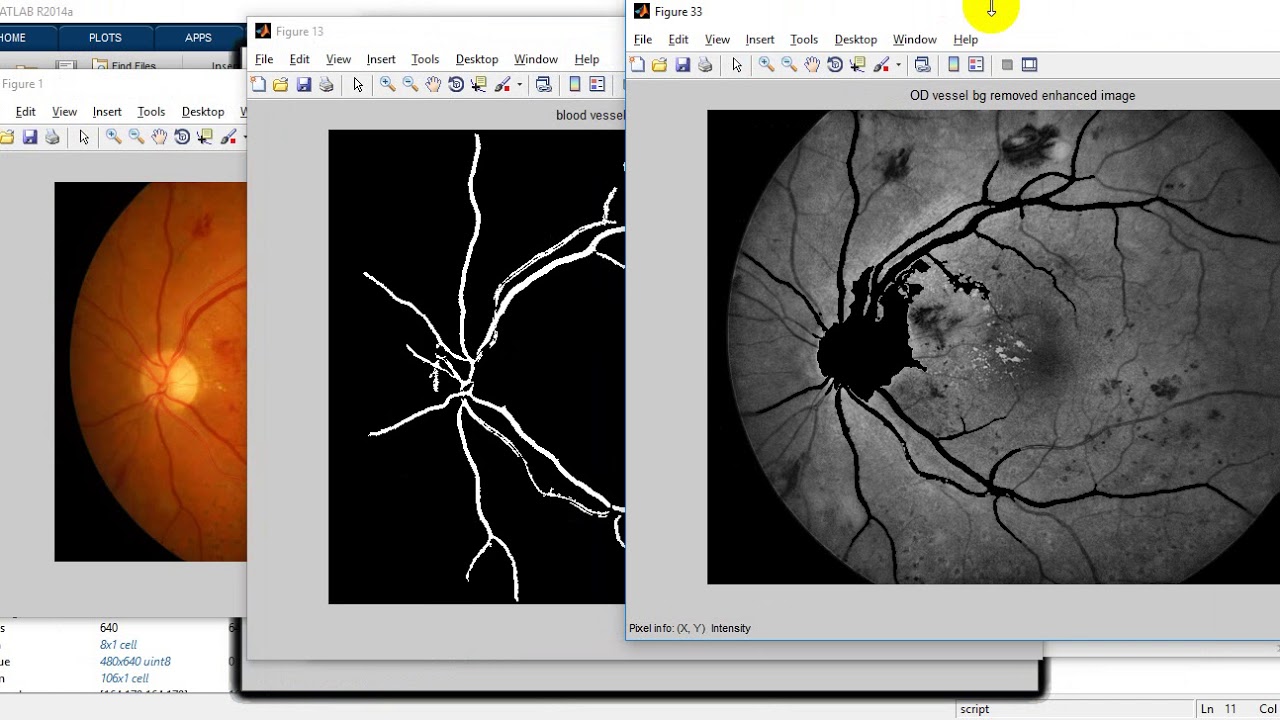Select the Edit Plot arrow in Figure 33
1280x720 pixels.
pos(737,65)
